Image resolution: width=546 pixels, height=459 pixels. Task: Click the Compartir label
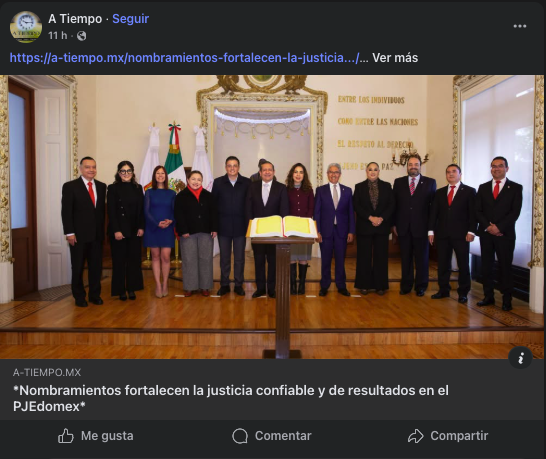pyautogui.click(x=459, y=436)
